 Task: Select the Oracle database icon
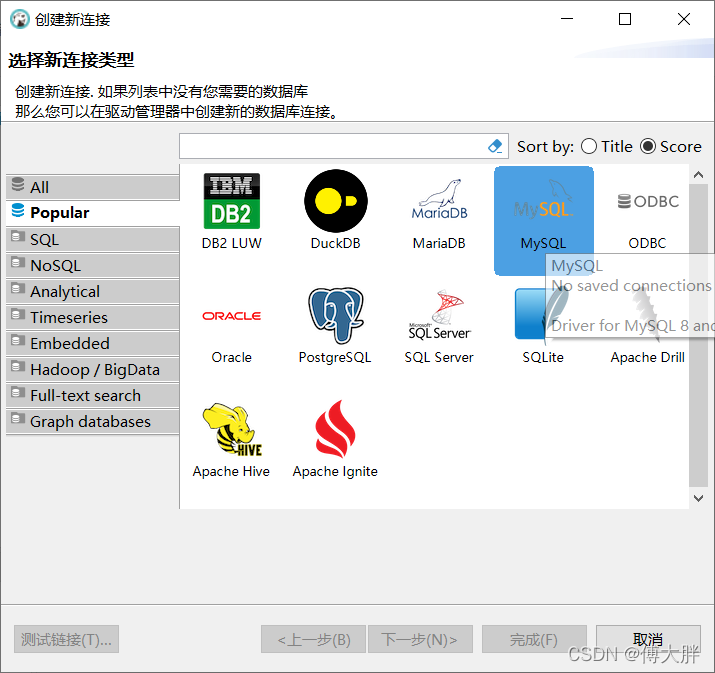pos(232,316)
